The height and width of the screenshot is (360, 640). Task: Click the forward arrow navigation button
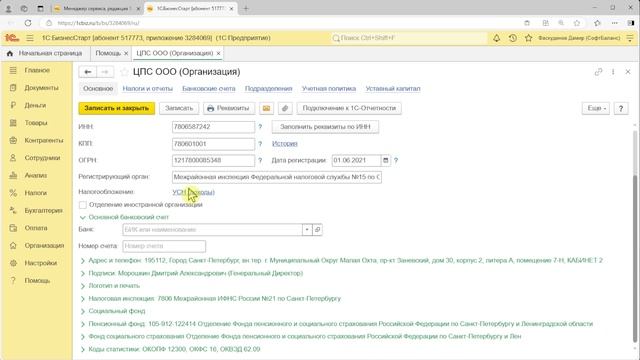[105, 72]
